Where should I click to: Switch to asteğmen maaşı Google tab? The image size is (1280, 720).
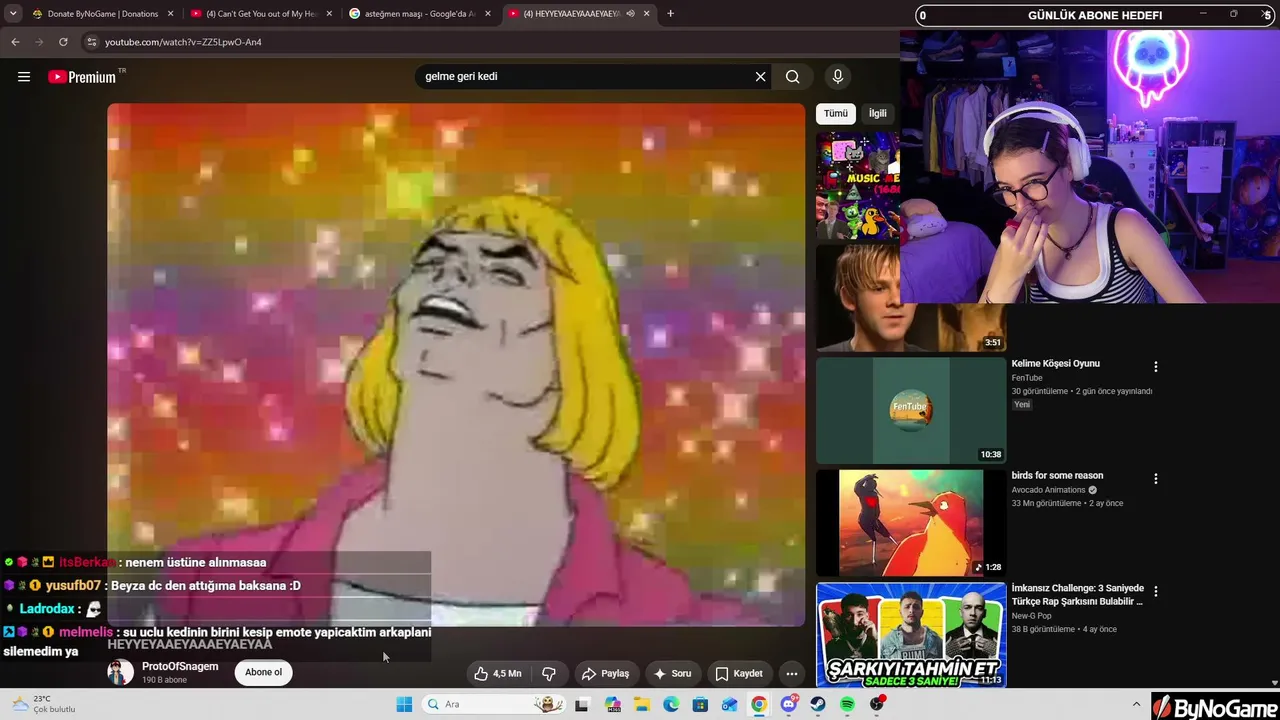(x=420, y=14)
